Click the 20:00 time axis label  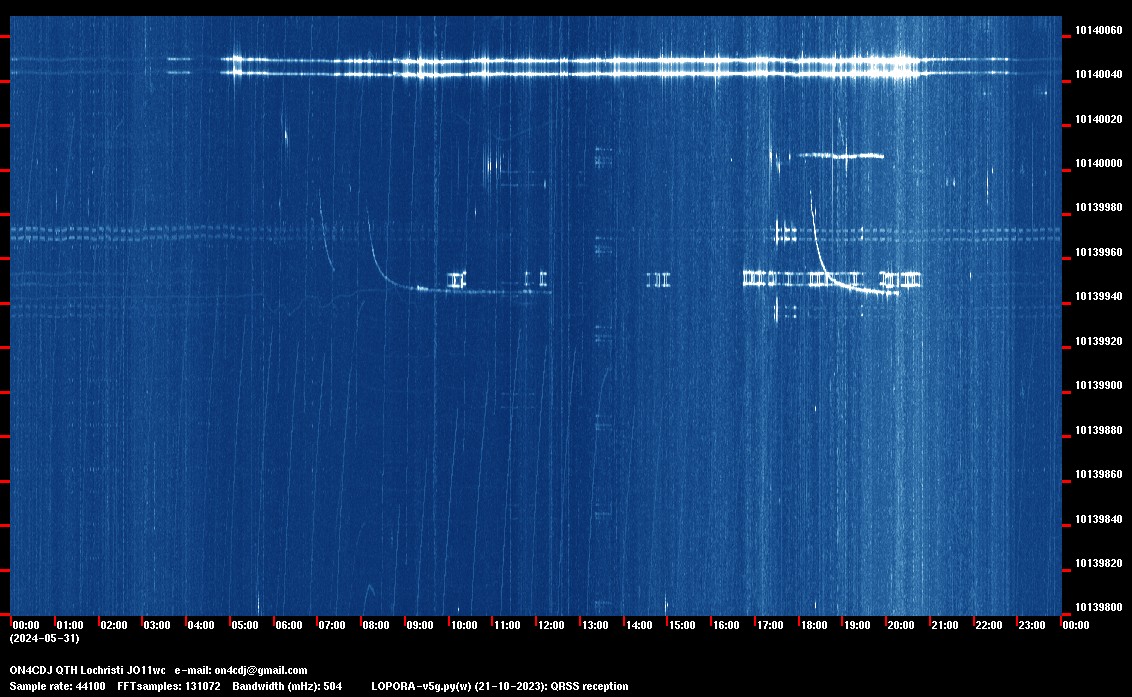pyautogui.click(x=900, y=625)
